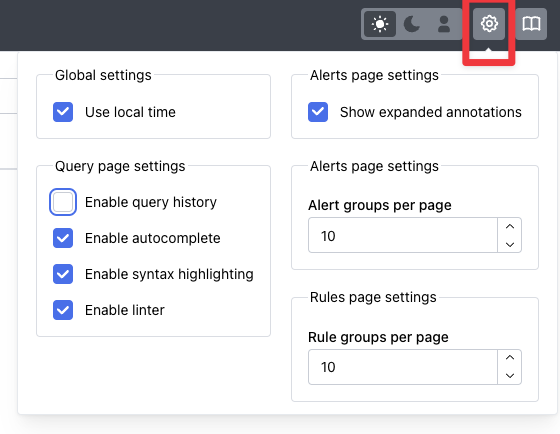Increase Rule groups per page value

click(x=510, y=358)
